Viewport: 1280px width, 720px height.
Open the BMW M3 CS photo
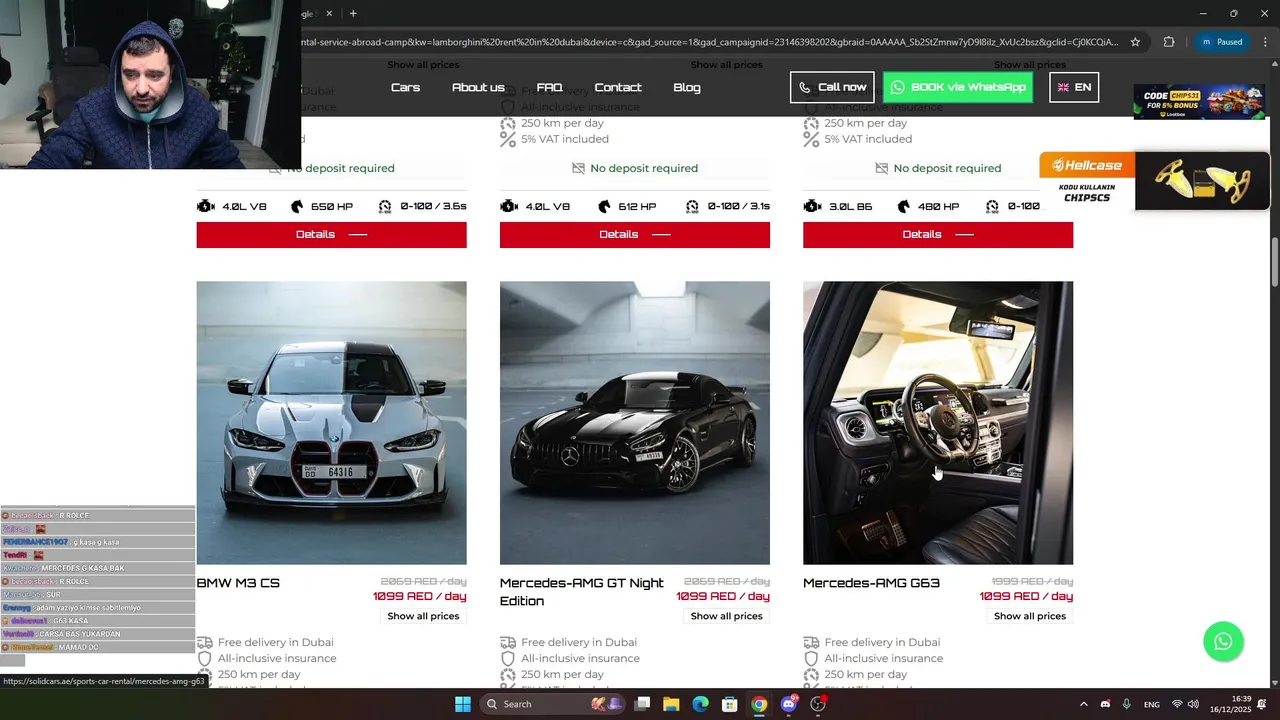331,423
